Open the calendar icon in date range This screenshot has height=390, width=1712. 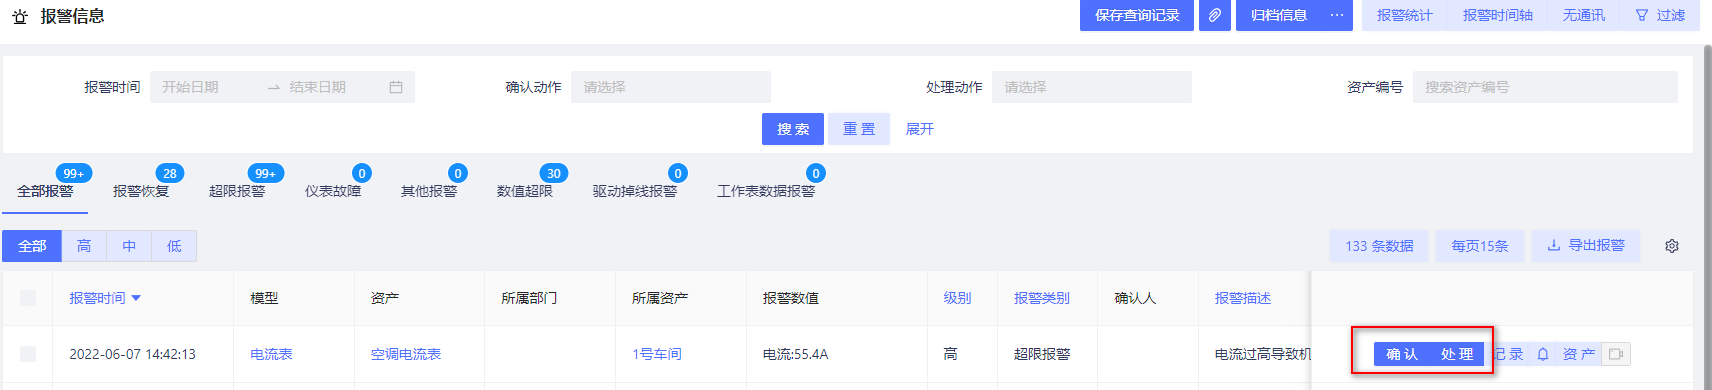[396, 87]
